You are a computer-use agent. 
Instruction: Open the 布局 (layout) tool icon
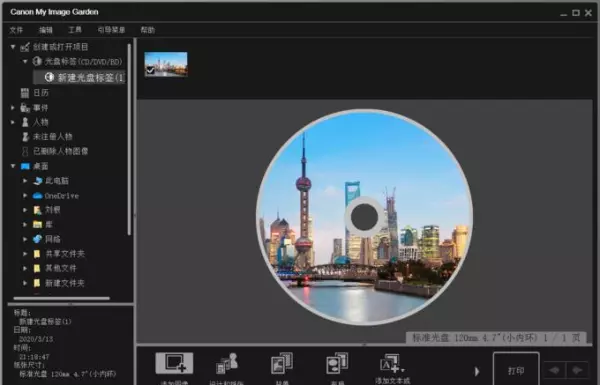pos(337,363)
